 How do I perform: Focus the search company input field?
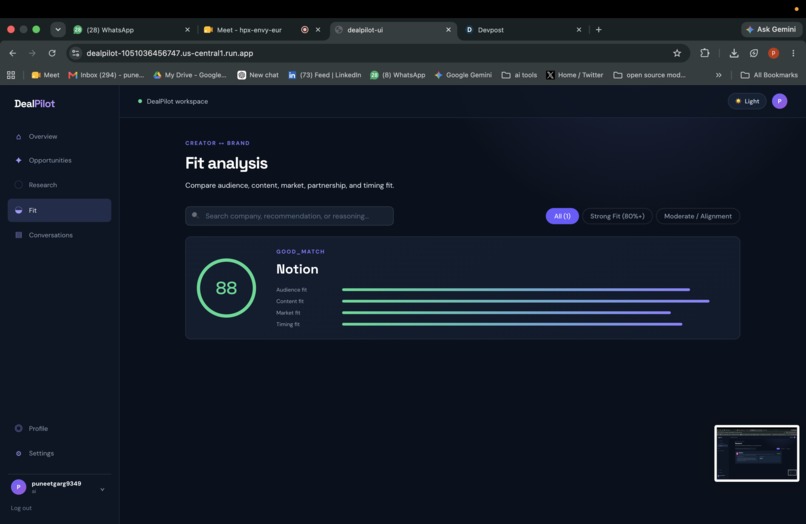point(289,216)
